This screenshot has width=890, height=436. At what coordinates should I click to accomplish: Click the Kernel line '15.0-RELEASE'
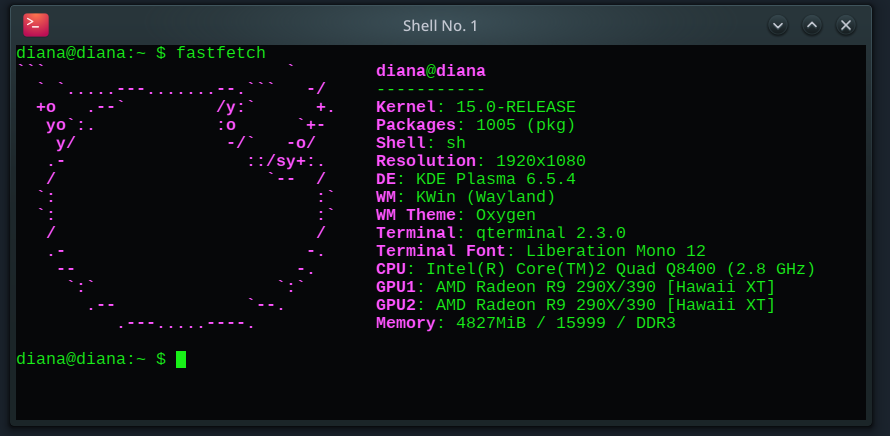516,107
